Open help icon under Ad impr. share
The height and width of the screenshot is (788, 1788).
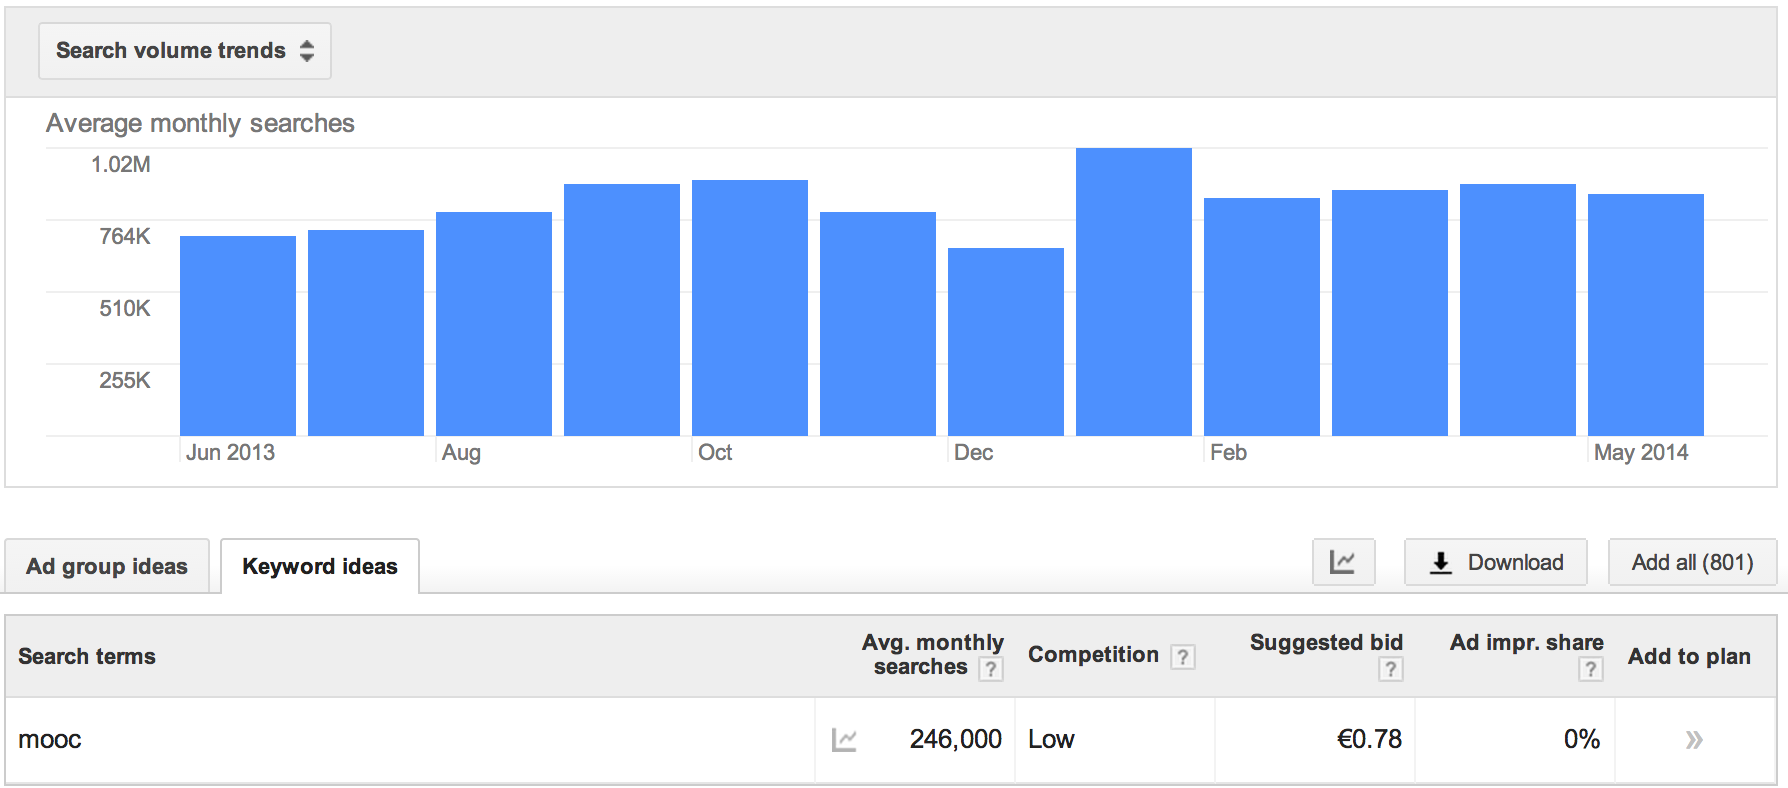(1591, 669)
